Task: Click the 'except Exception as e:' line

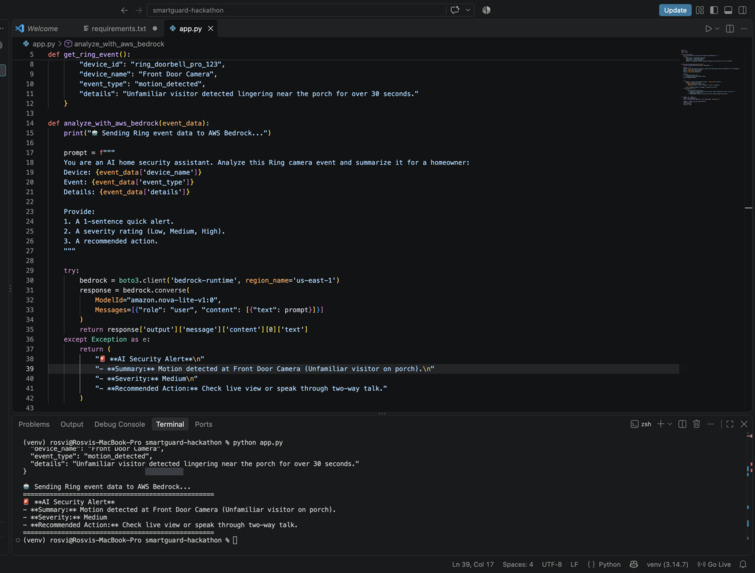Action: click(x=106, y=339)
